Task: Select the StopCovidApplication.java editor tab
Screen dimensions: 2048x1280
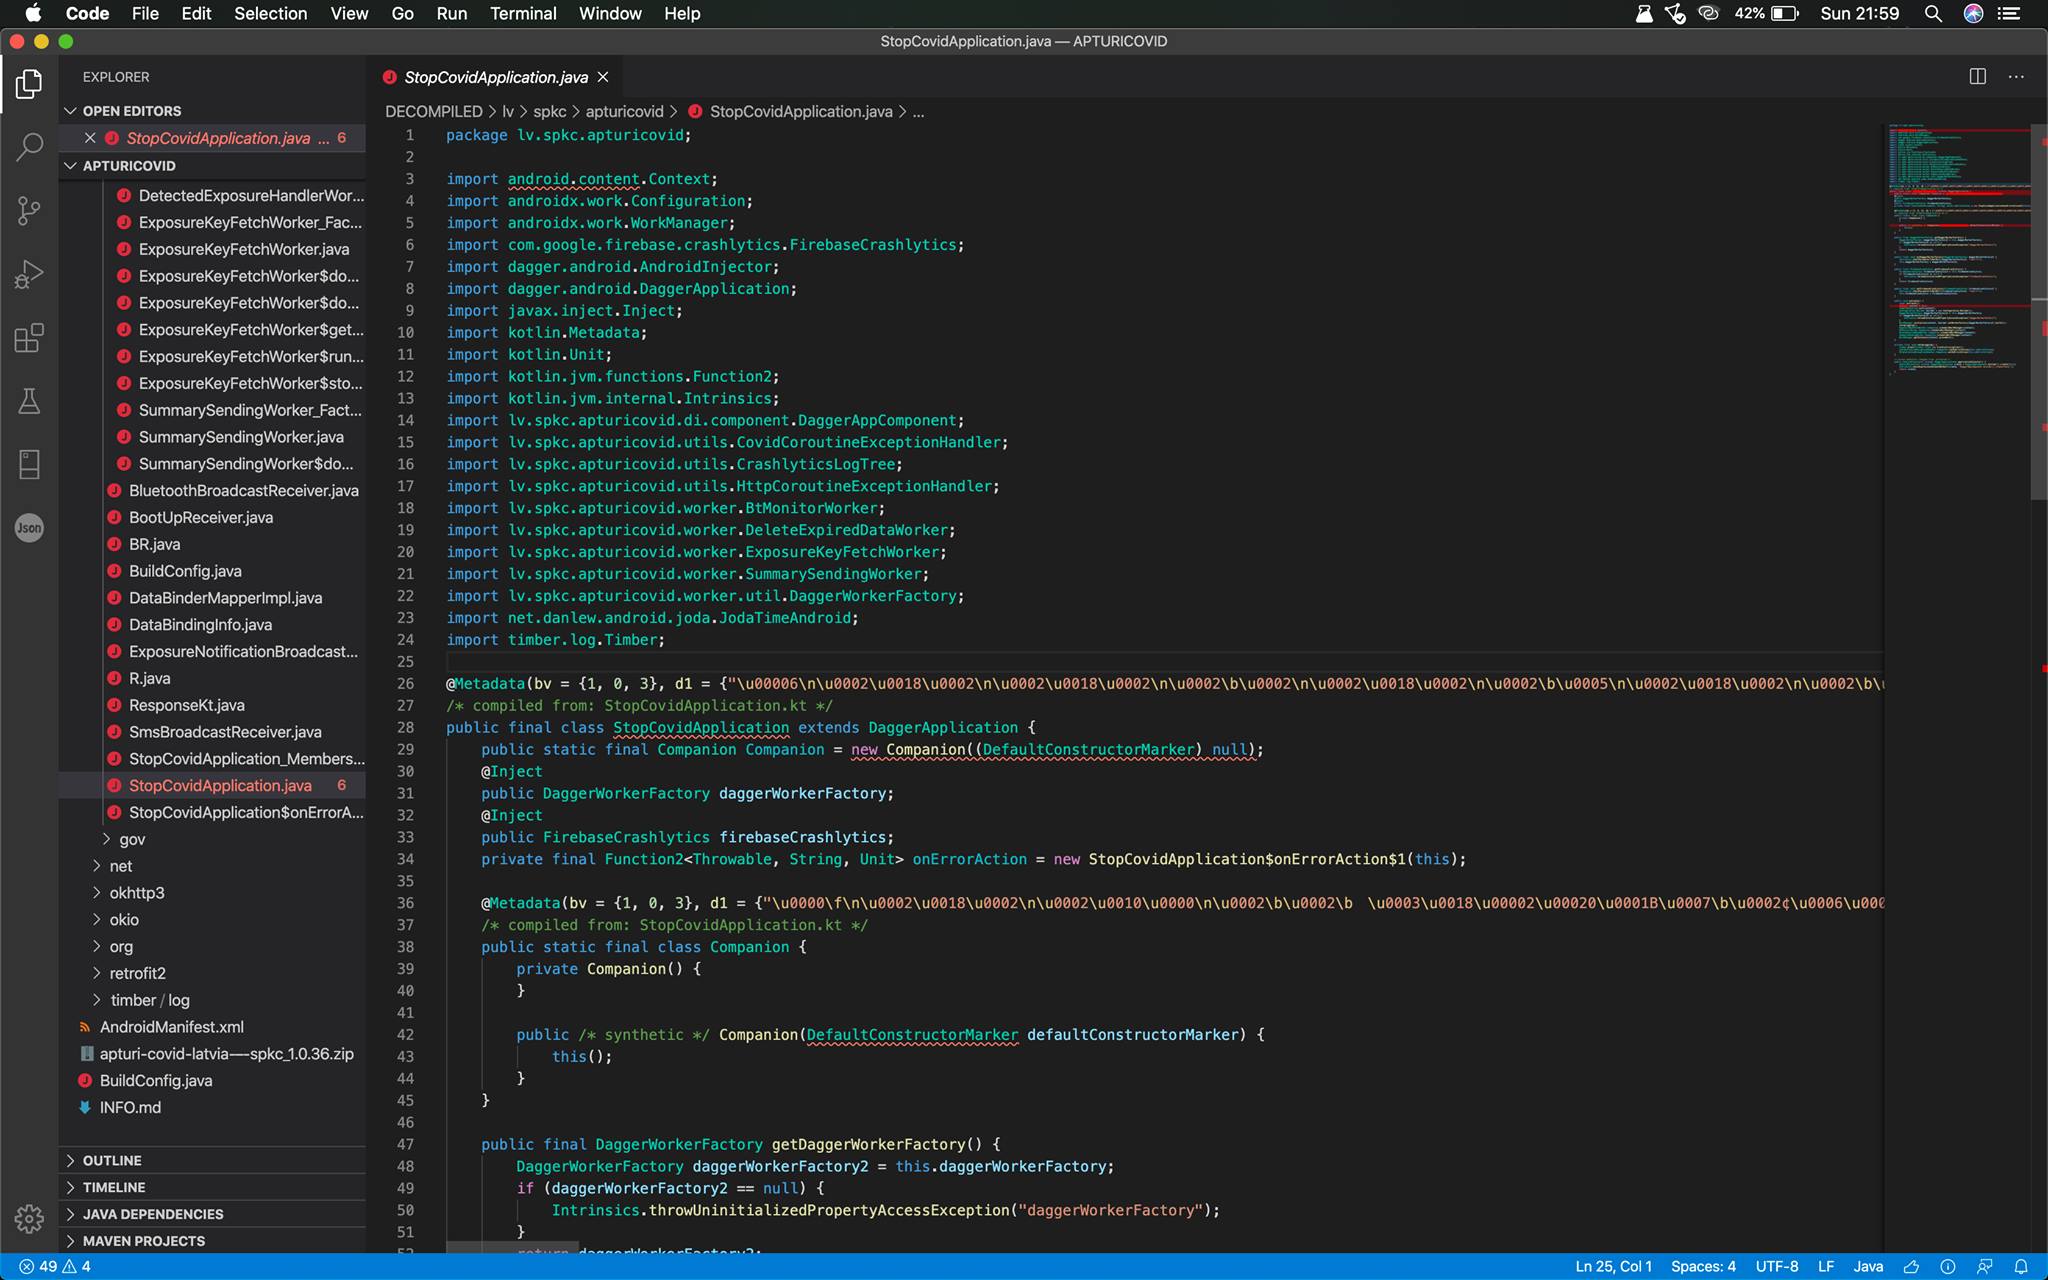Action: (496, 77)
